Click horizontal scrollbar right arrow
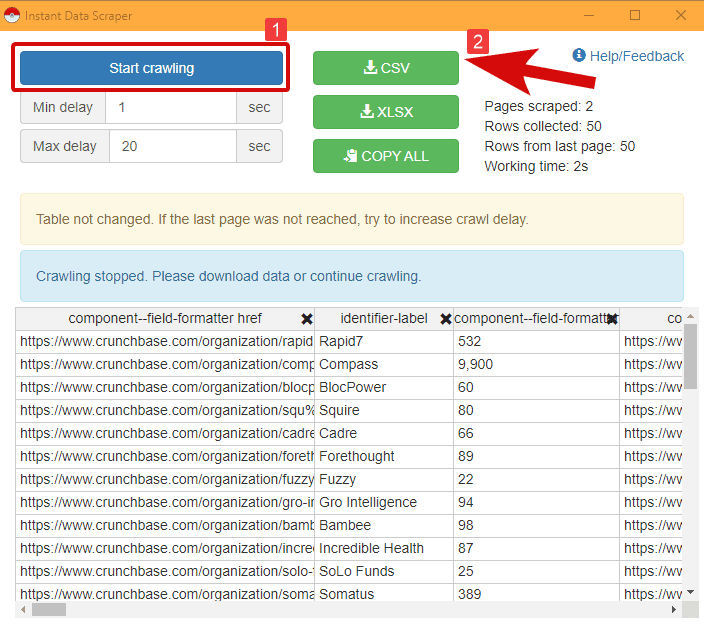Screen dimensions: 704x642 673,609
